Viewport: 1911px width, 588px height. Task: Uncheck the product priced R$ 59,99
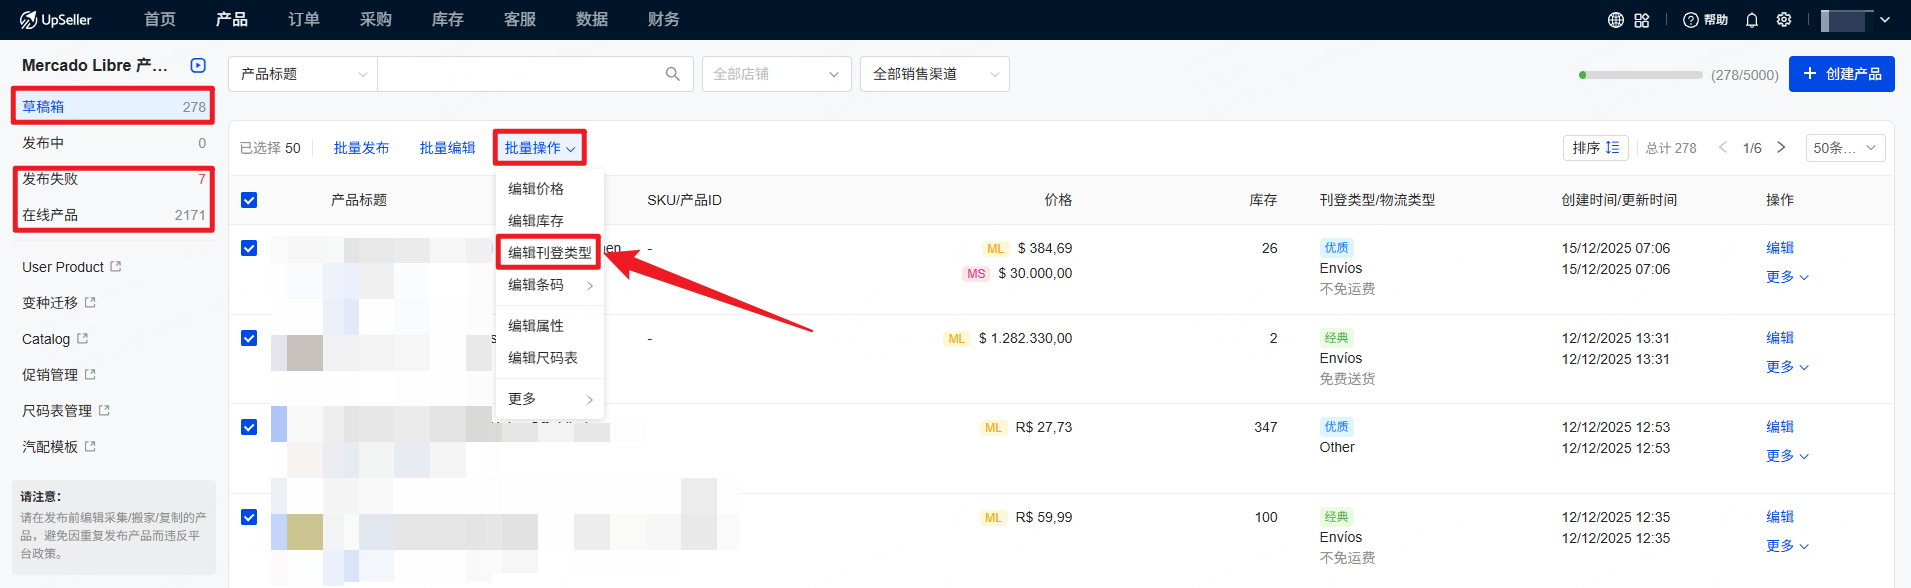click(249, 517)
